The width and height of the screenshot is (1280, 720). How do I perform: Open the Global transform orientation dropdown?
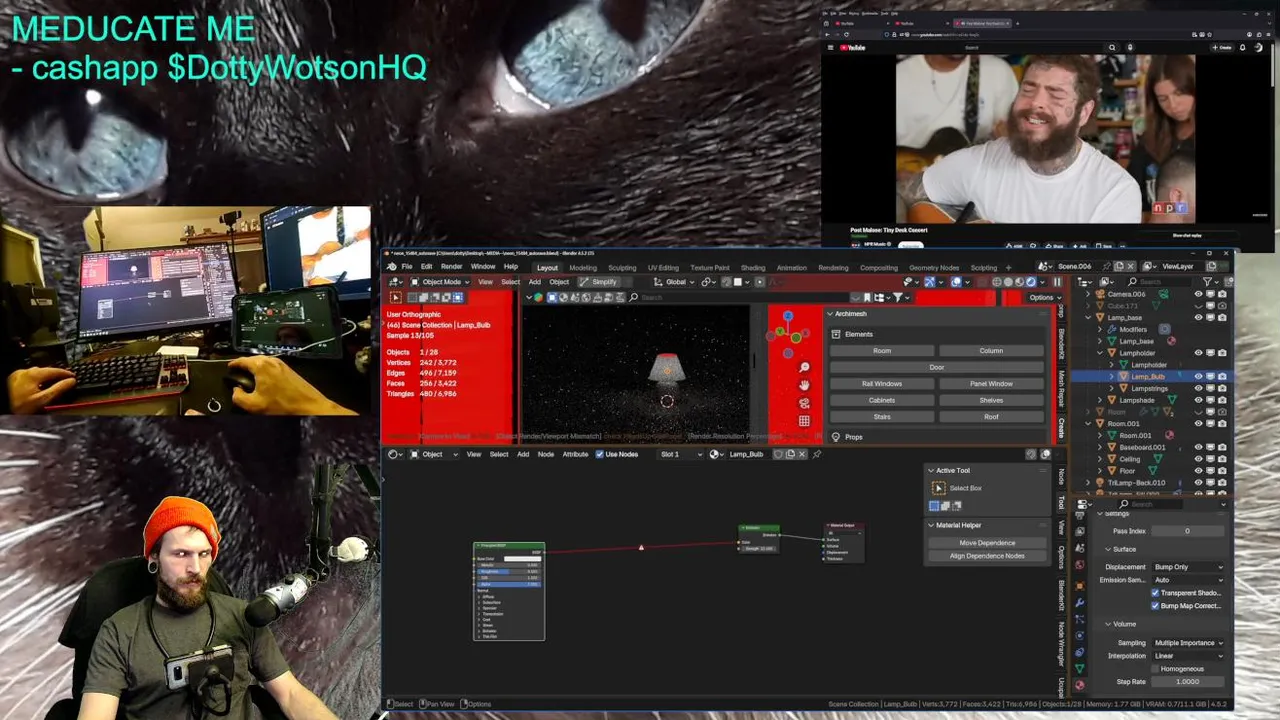[x=674, y=282]
